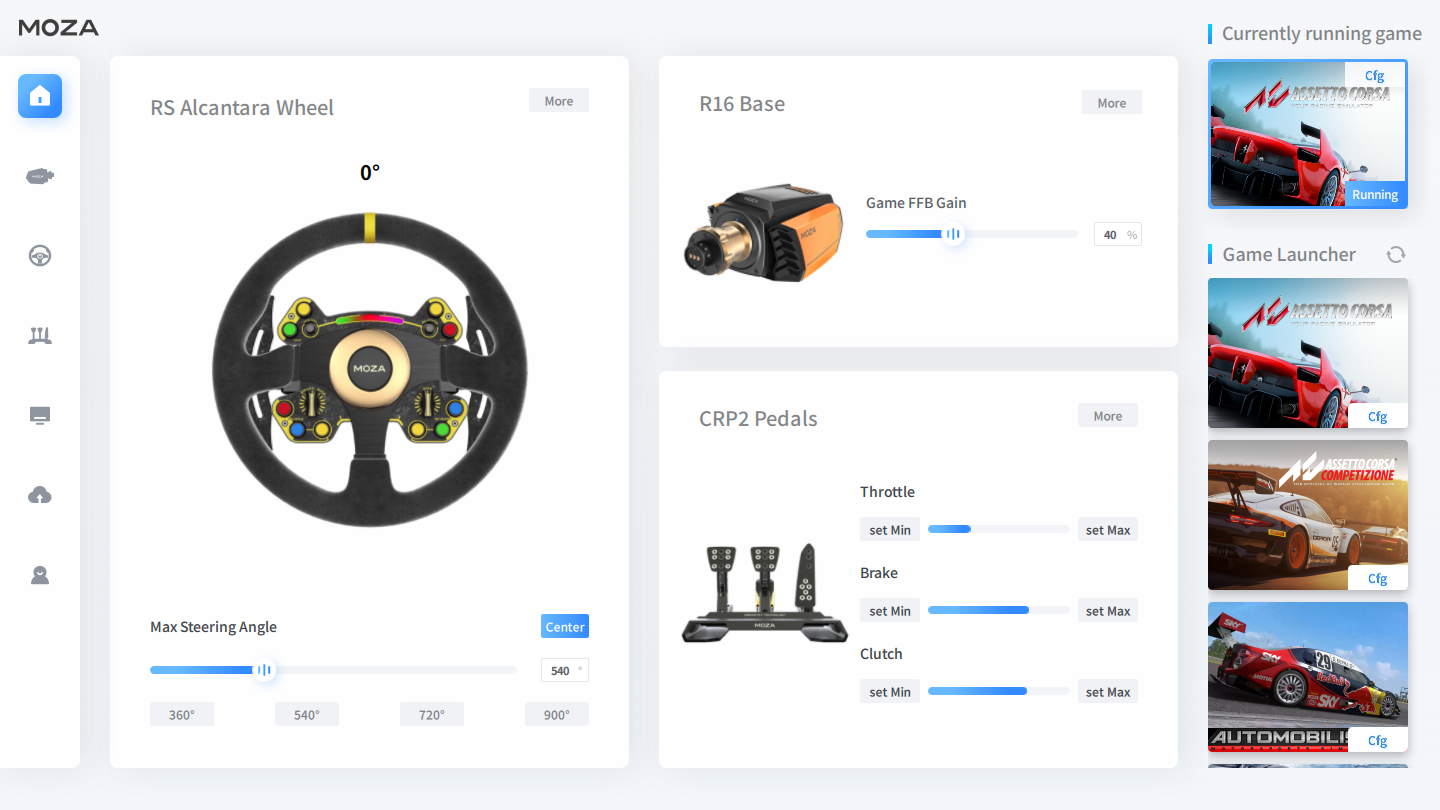This screenshot has height=810, width=1440.
Task: Set Max for the Brake pedal
Action: pyautogui.click(x=1108, y=611)
